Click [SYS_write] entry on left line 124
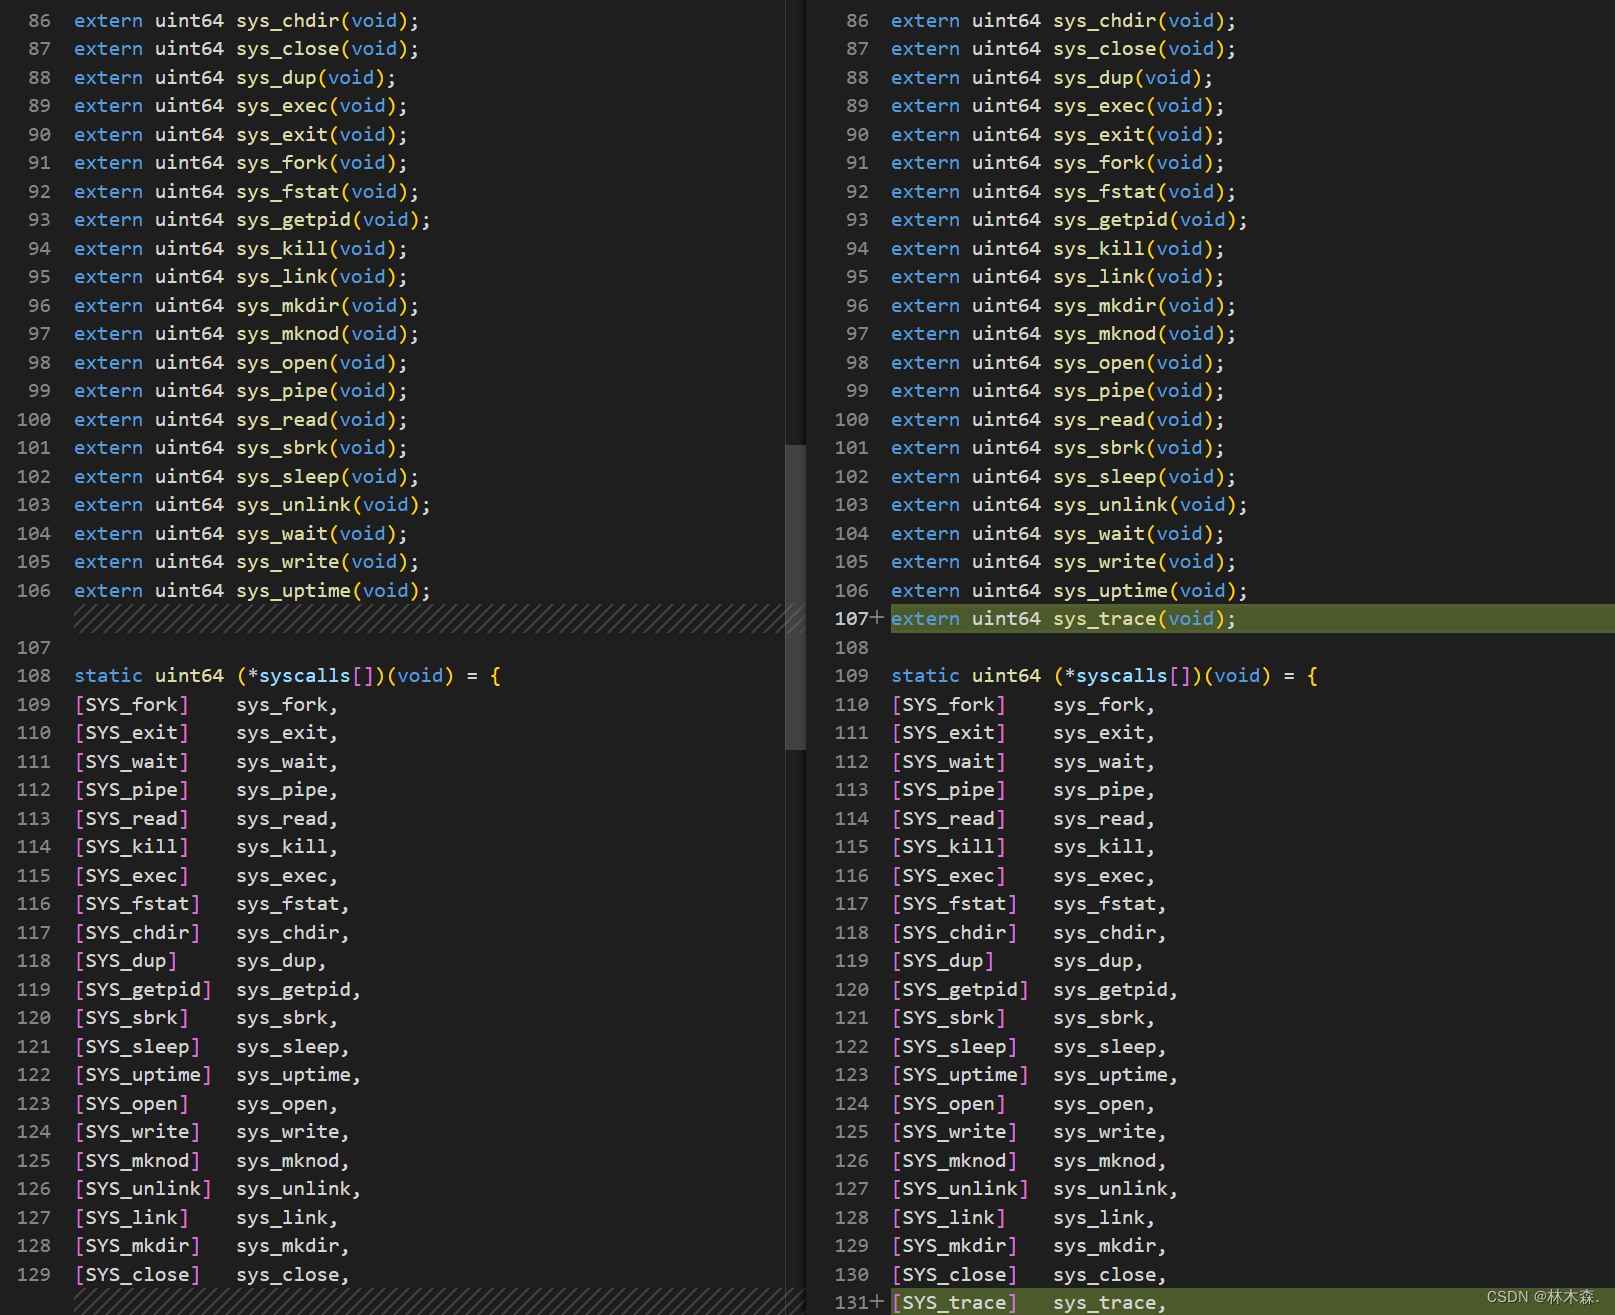 [212, 1132]
